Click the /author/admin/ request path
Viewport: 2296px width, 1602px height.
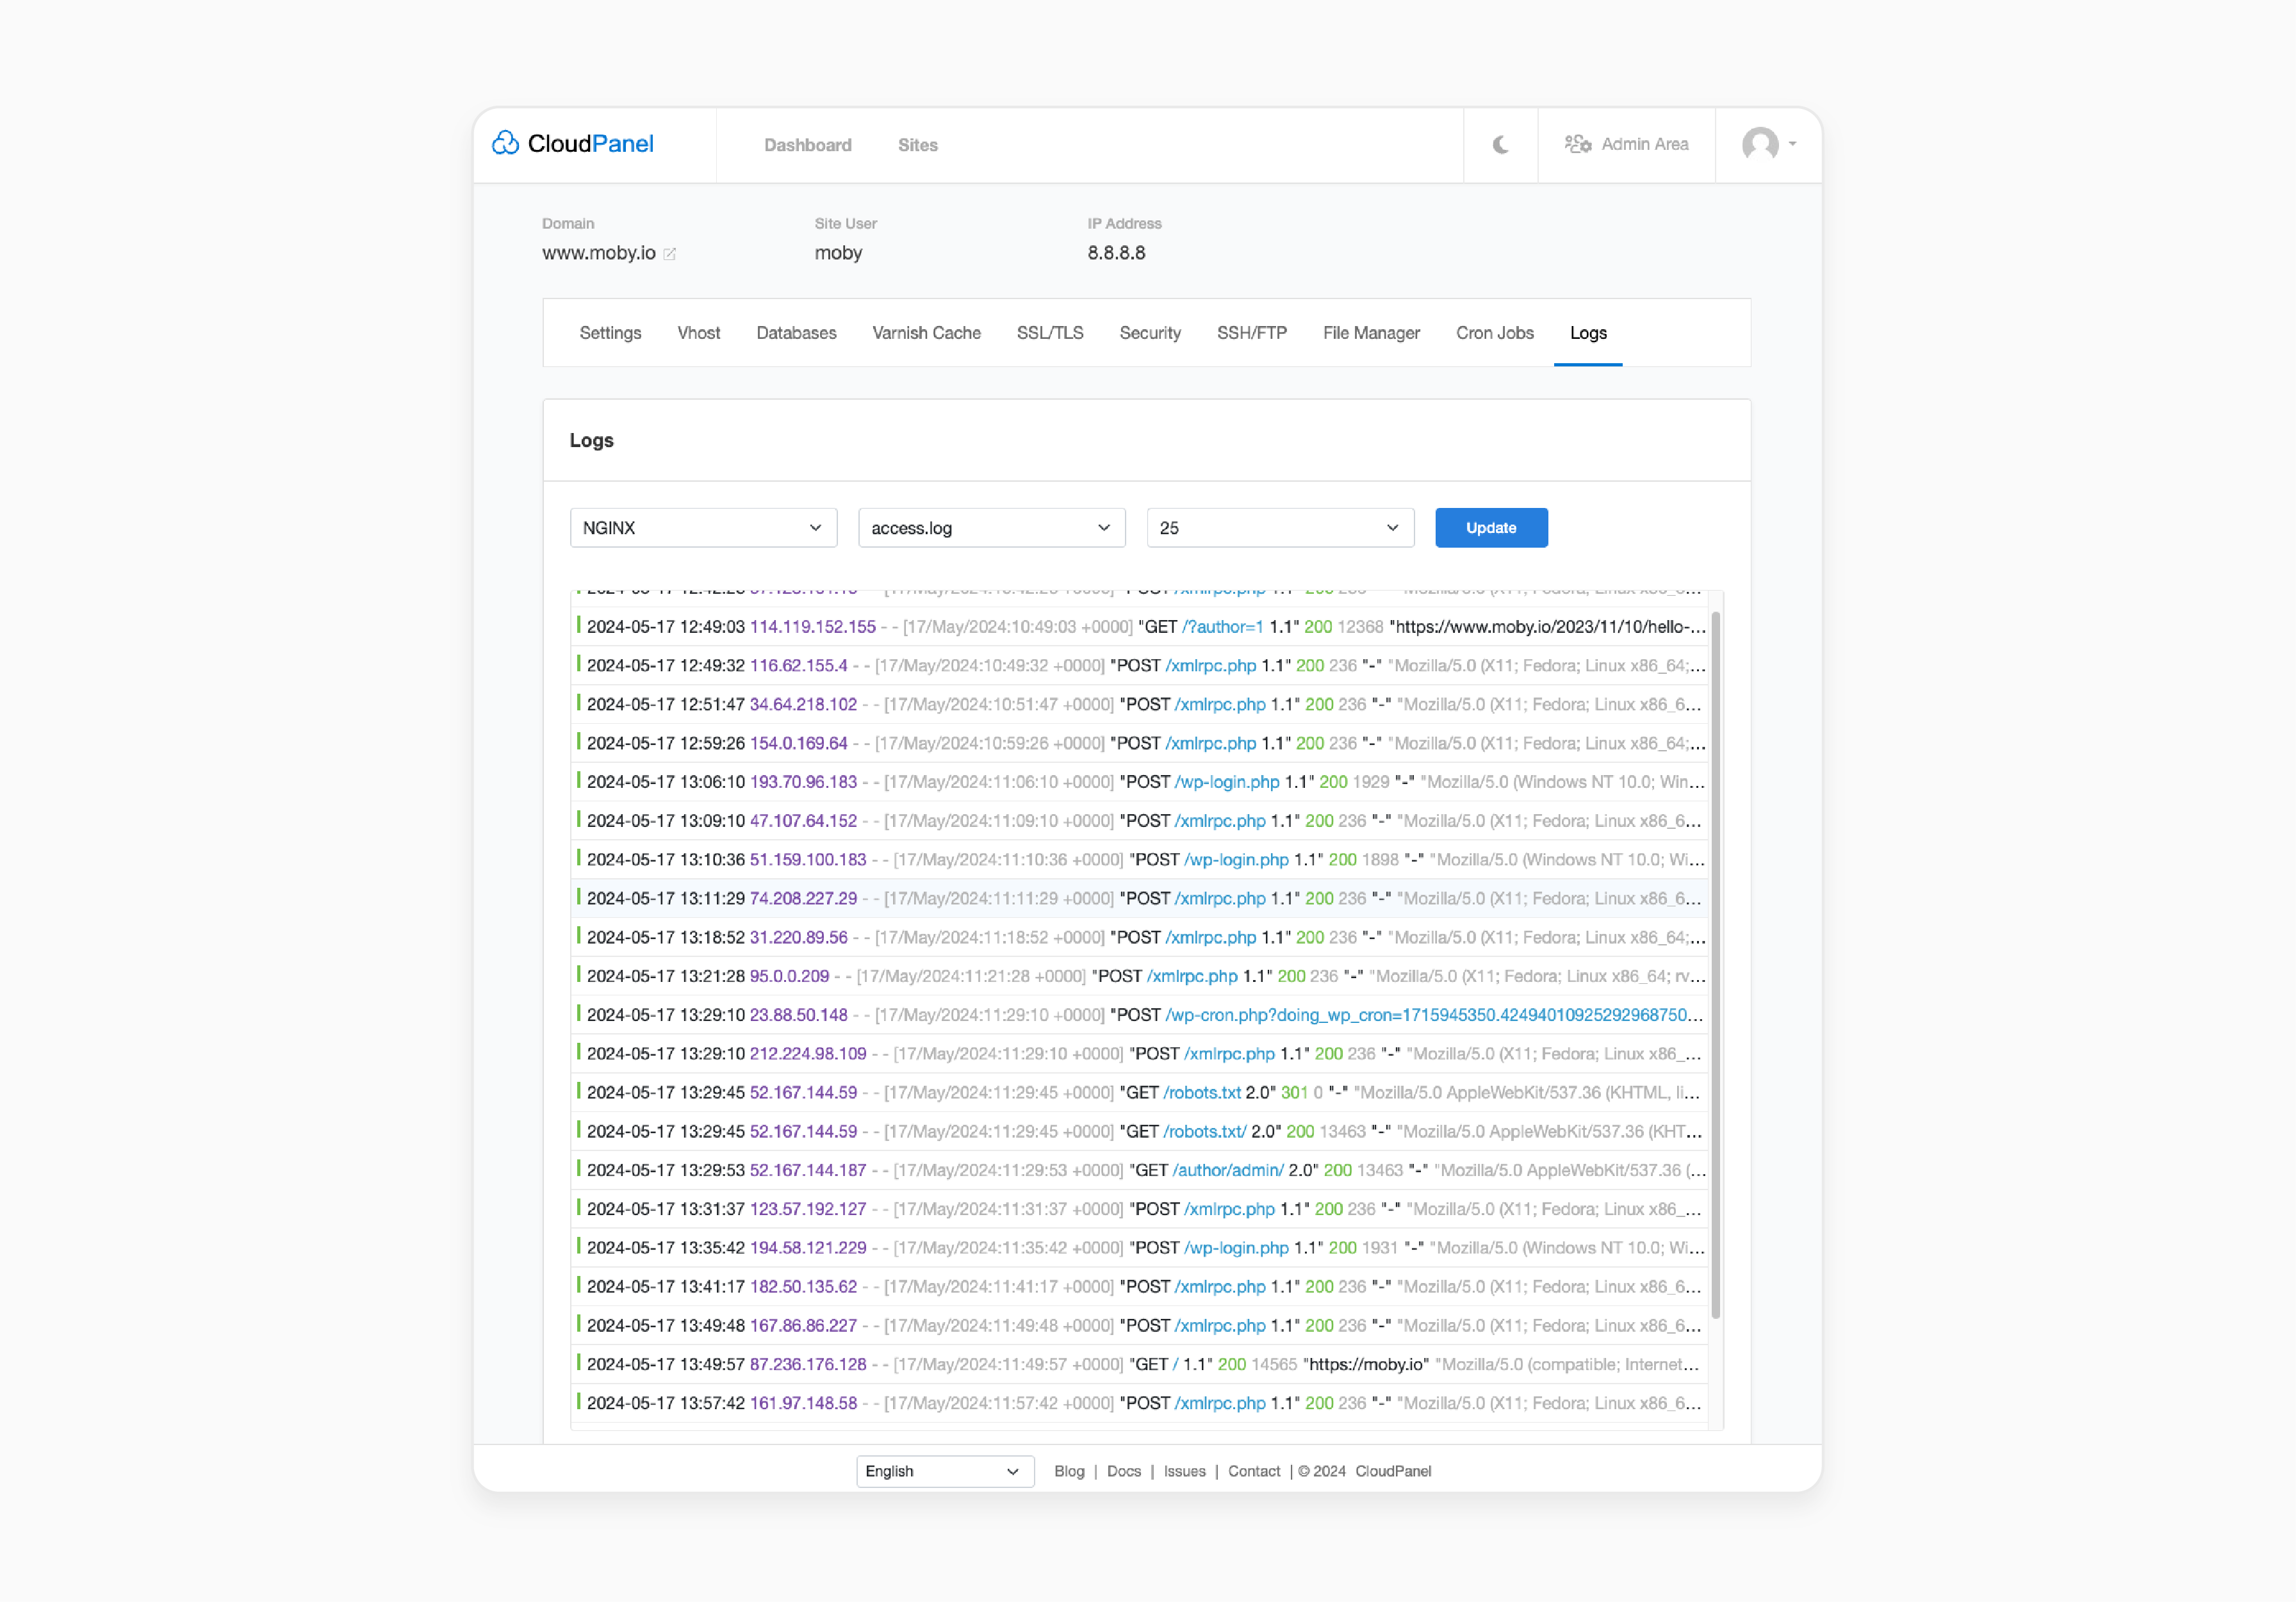[x=1228, y=1170]
